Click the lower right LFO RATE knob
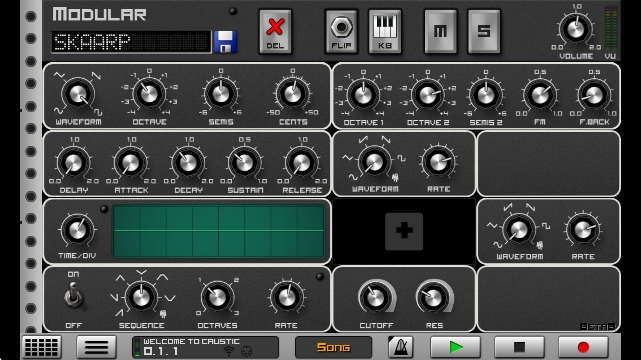The width and height of the screenshot is (641, 360). 583,229
